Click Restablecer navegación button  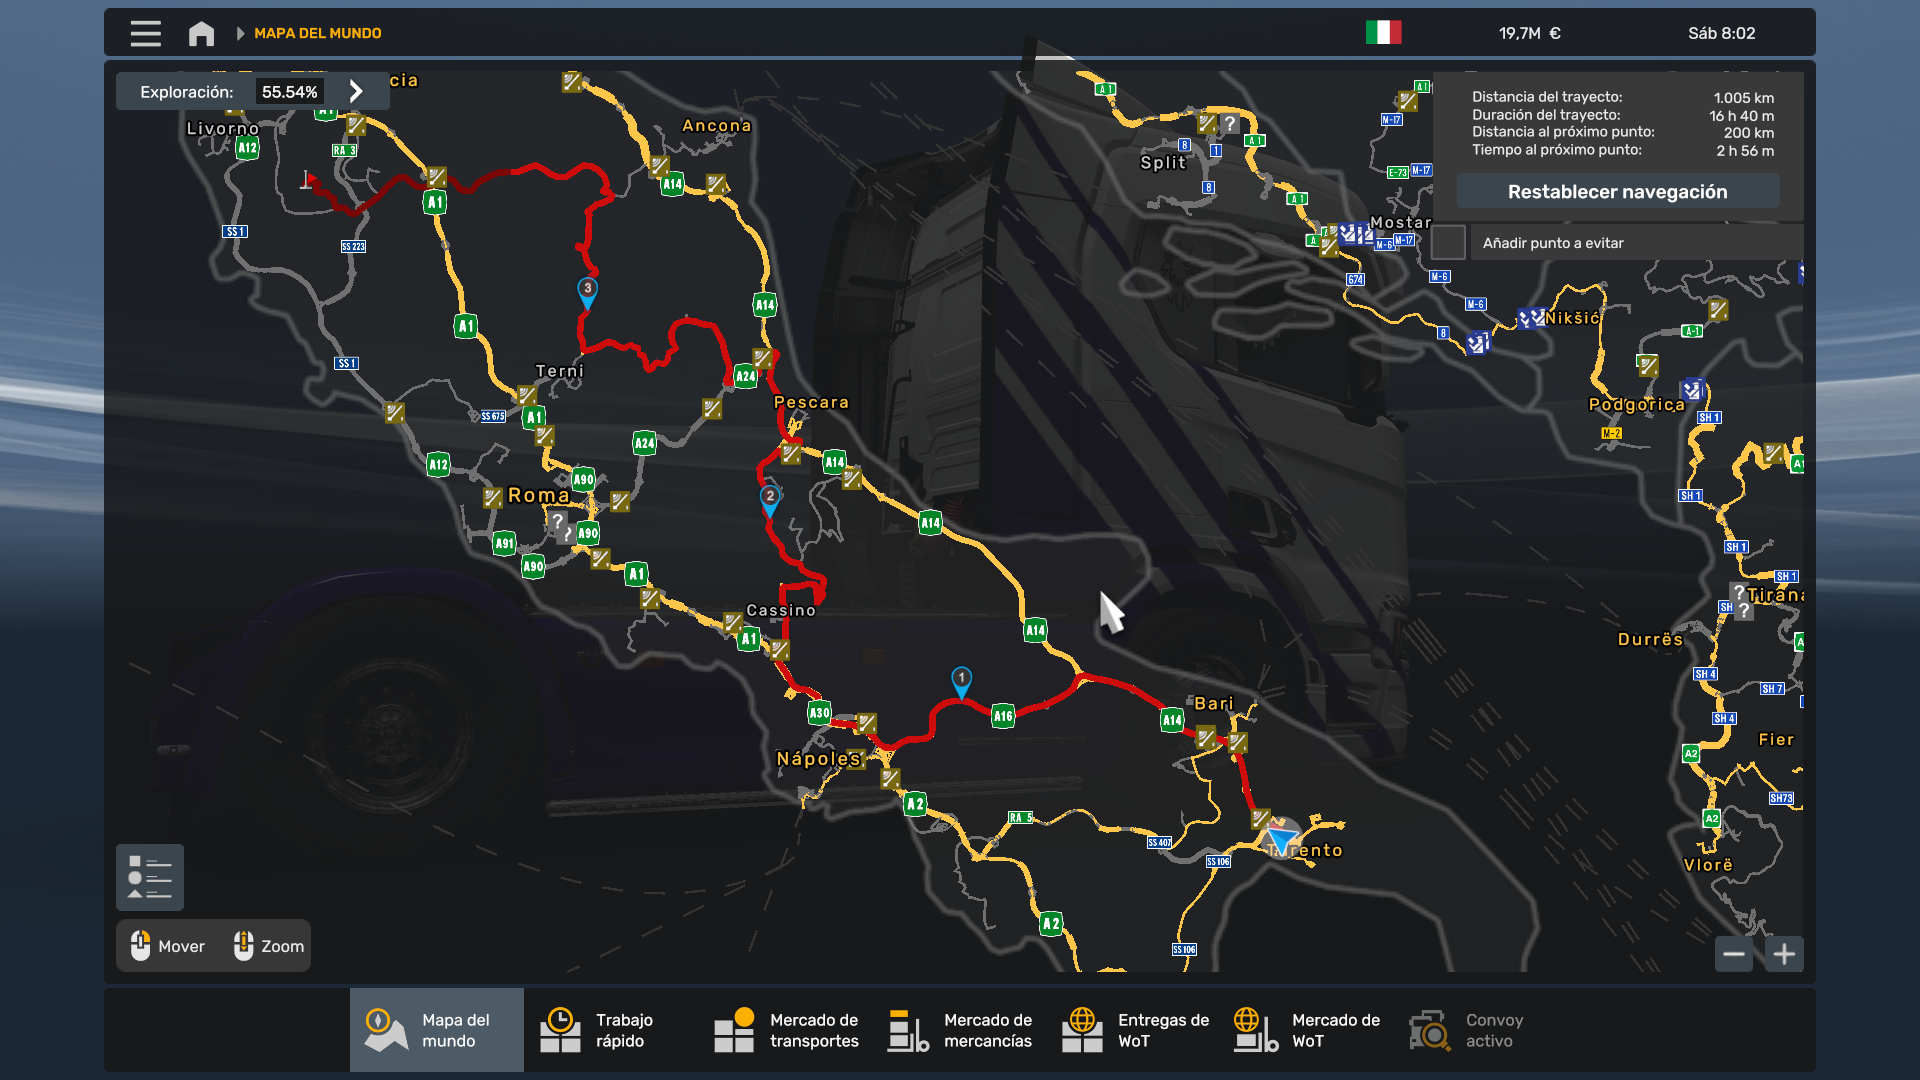(1617, 192)
